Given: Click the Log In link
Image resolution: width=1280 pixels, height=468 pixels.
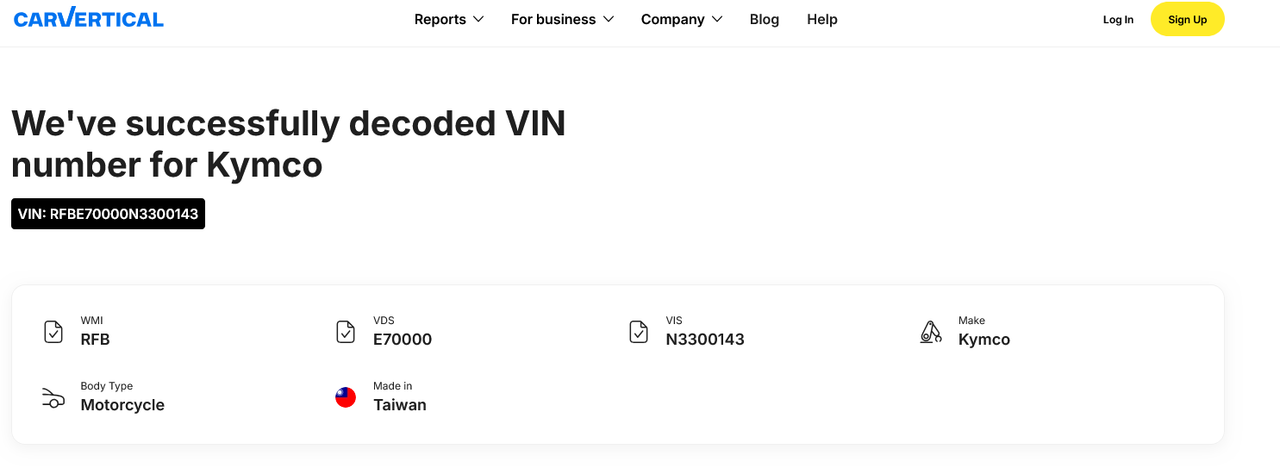Looking at the screenshot, I should pos(1118,19).
